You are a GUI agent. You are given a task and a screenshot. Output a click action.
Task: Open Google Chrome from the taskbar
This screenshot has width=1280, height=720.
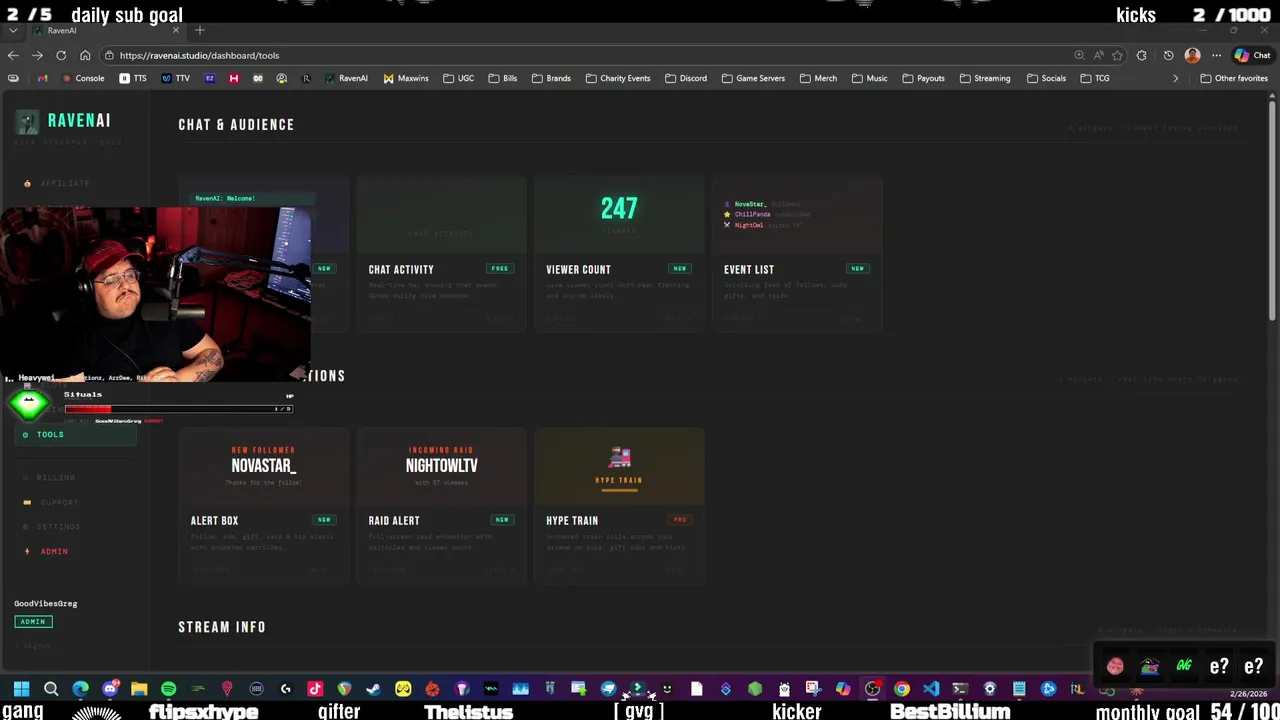(x=902, y=688)
